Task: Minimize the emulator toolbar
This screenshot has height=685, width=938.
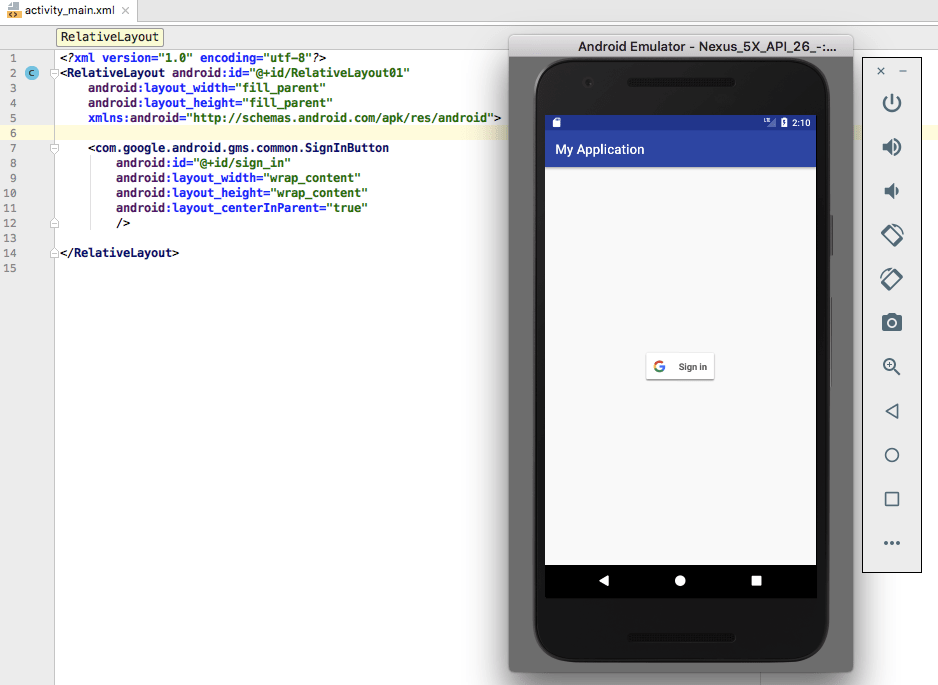Action: (x=903, y=71)
